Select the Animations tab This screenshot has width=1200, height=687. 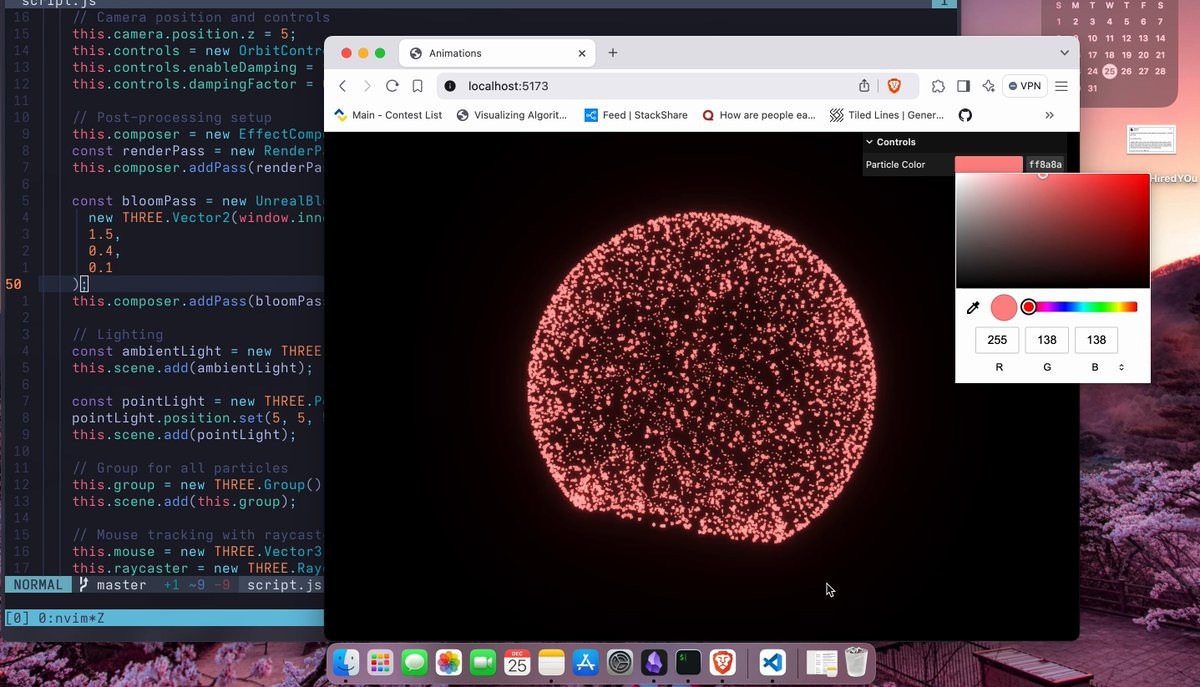click(497, 53)
